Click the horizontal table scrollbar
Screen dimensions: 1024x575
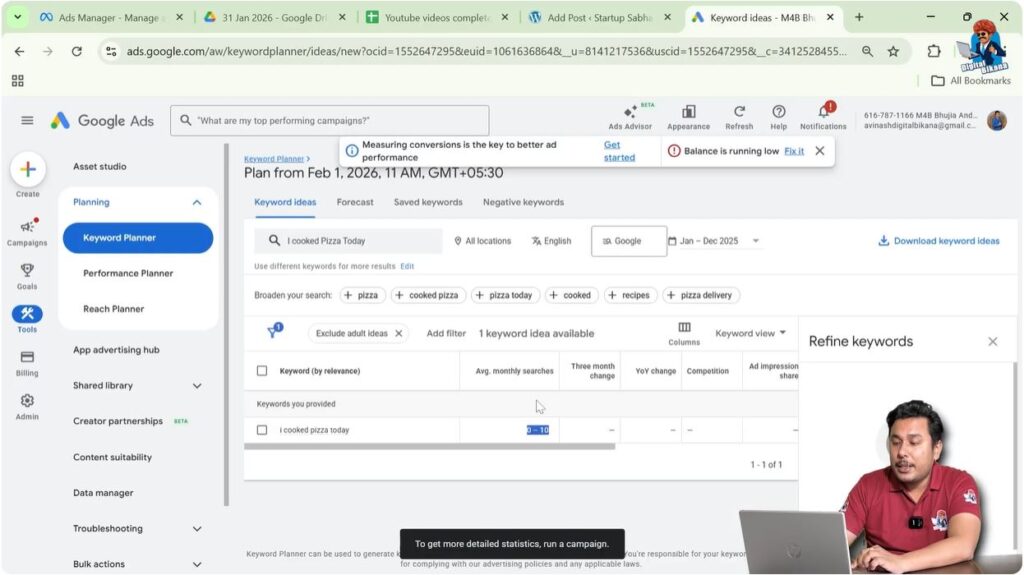click(429, 447)
